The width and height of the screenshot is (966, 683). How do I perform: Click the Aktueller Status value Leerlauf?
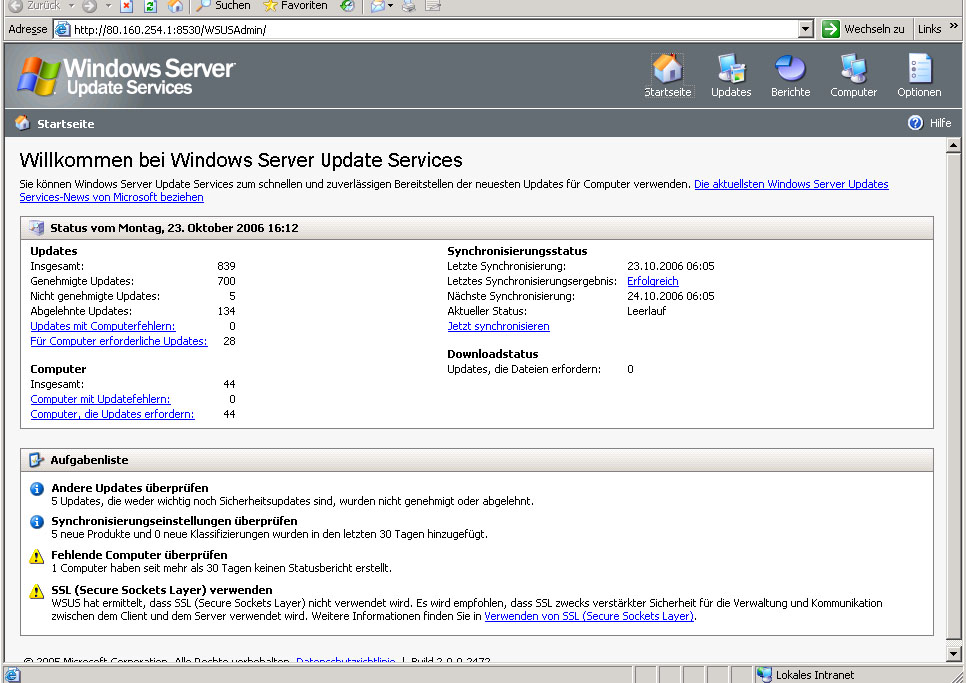646,311
